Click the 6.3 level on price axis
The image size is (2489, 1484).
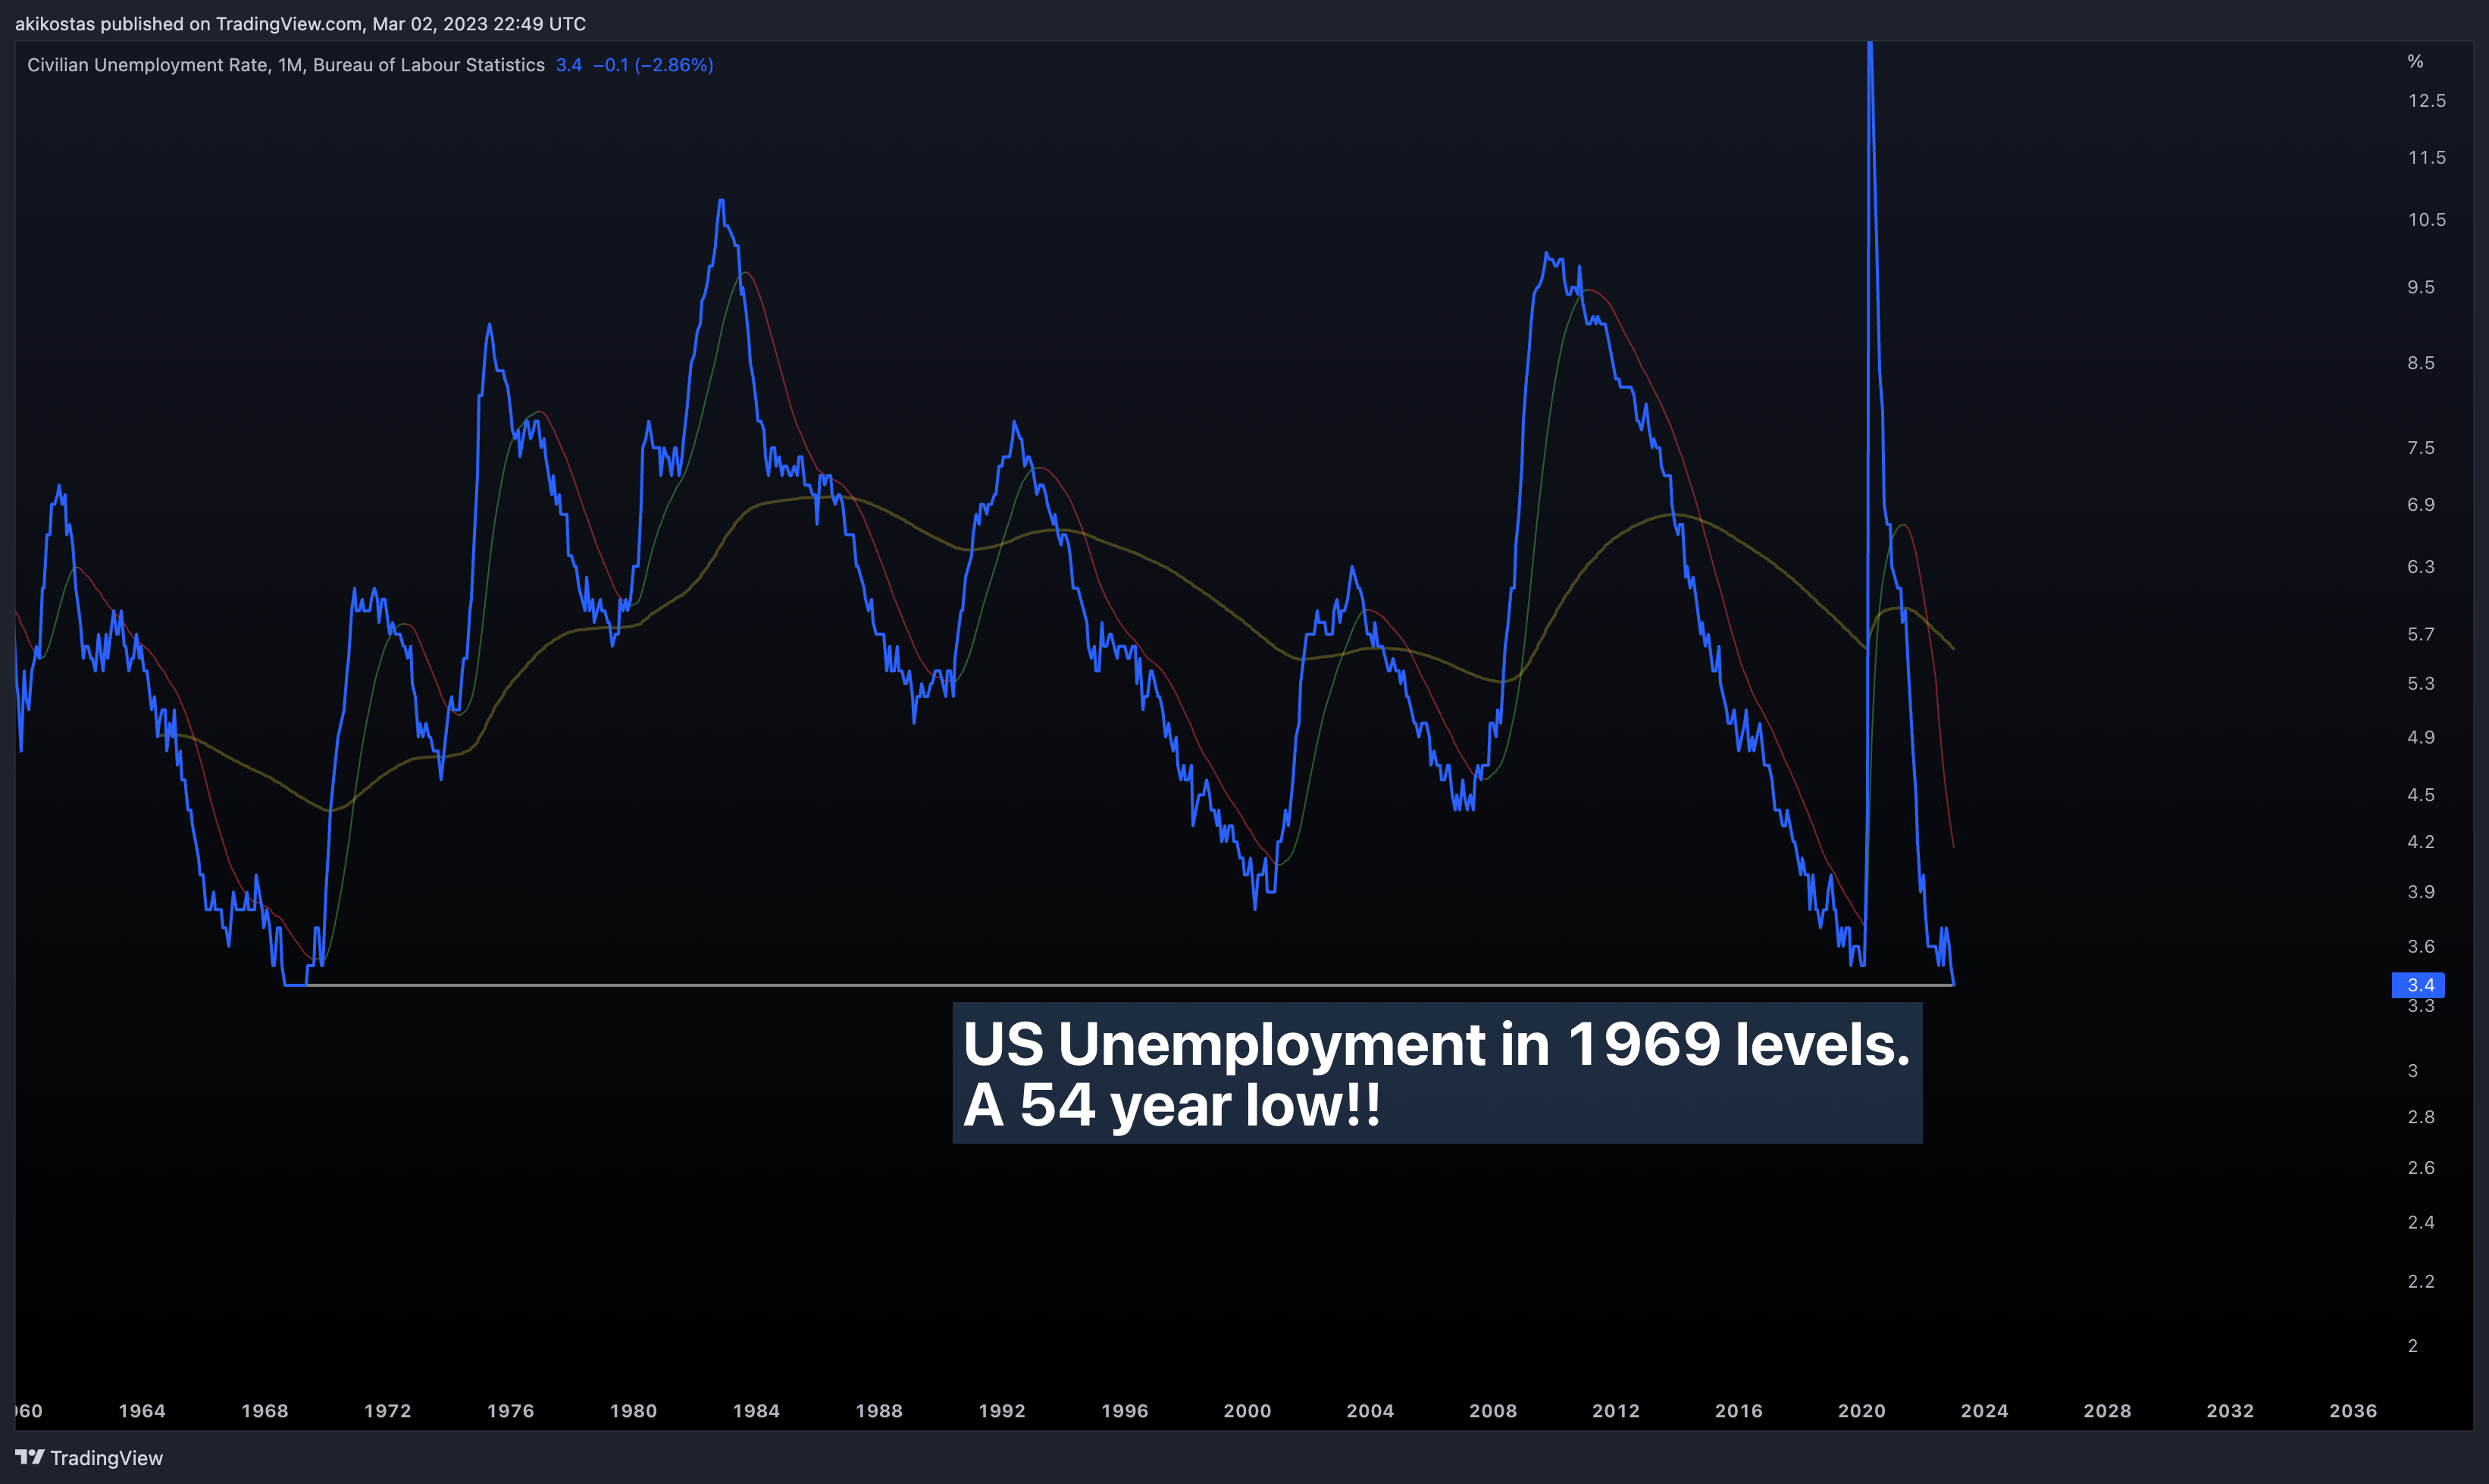(x=2421, y=567)
